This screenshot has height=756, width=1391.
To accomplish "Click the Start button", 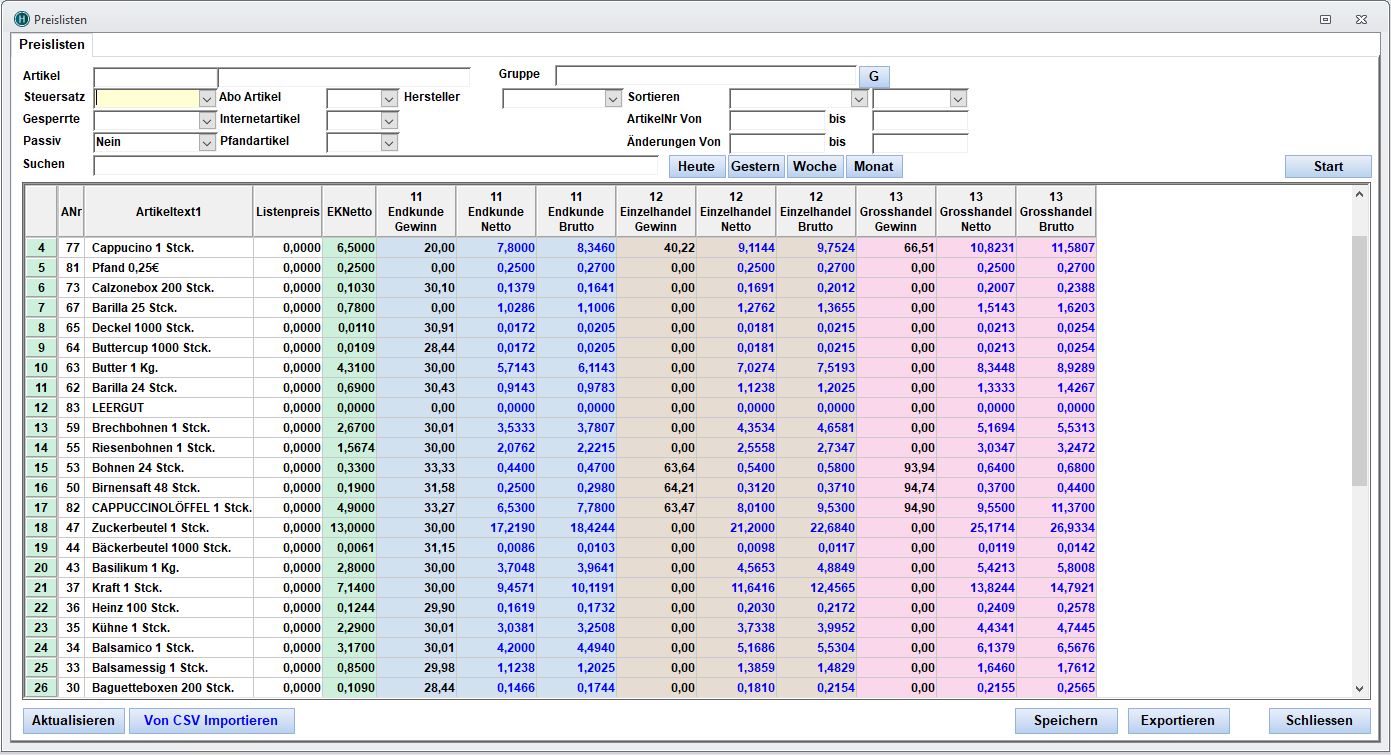I will pos(1328,166).
